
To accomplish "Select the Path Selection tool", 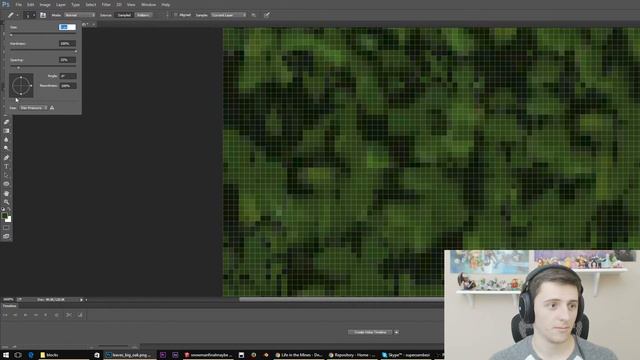I will (x=6, y=175).
